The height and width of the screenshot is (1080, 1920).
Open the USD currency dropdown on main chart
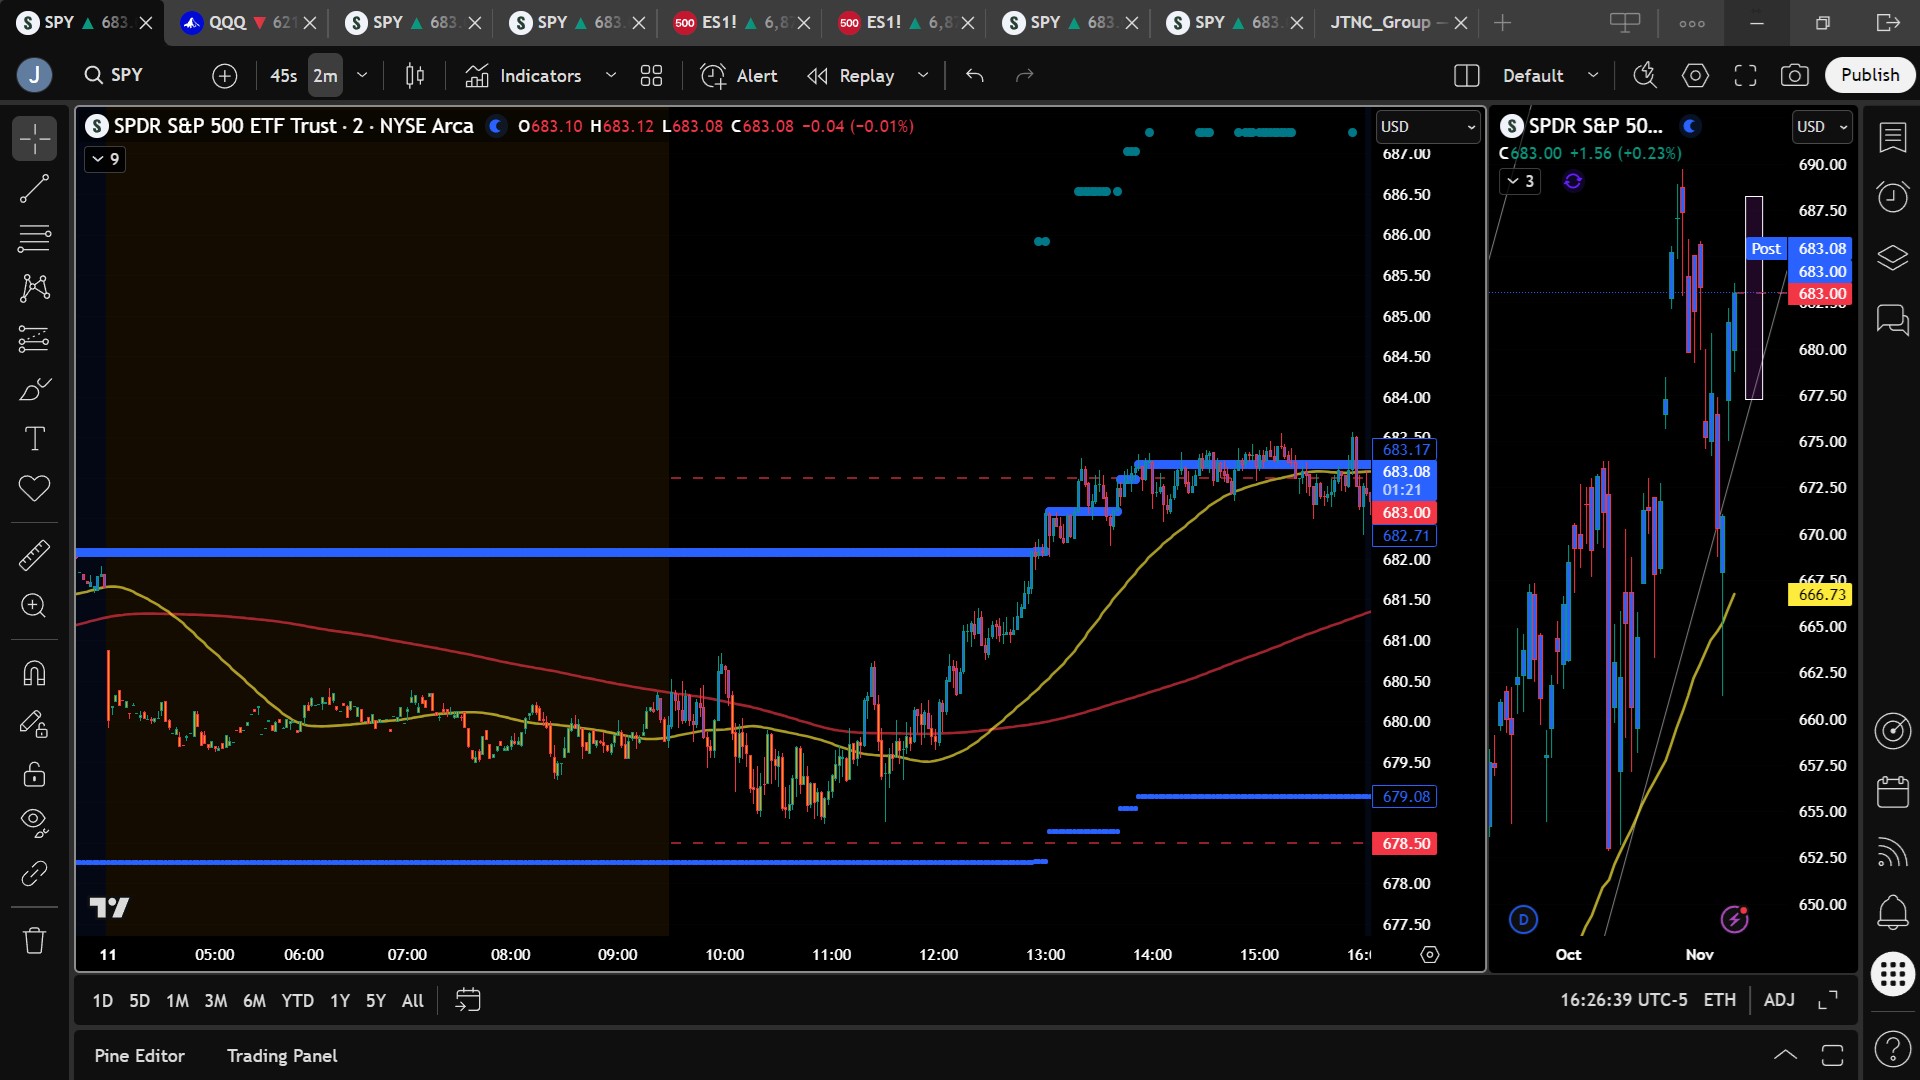[1427, 127]
